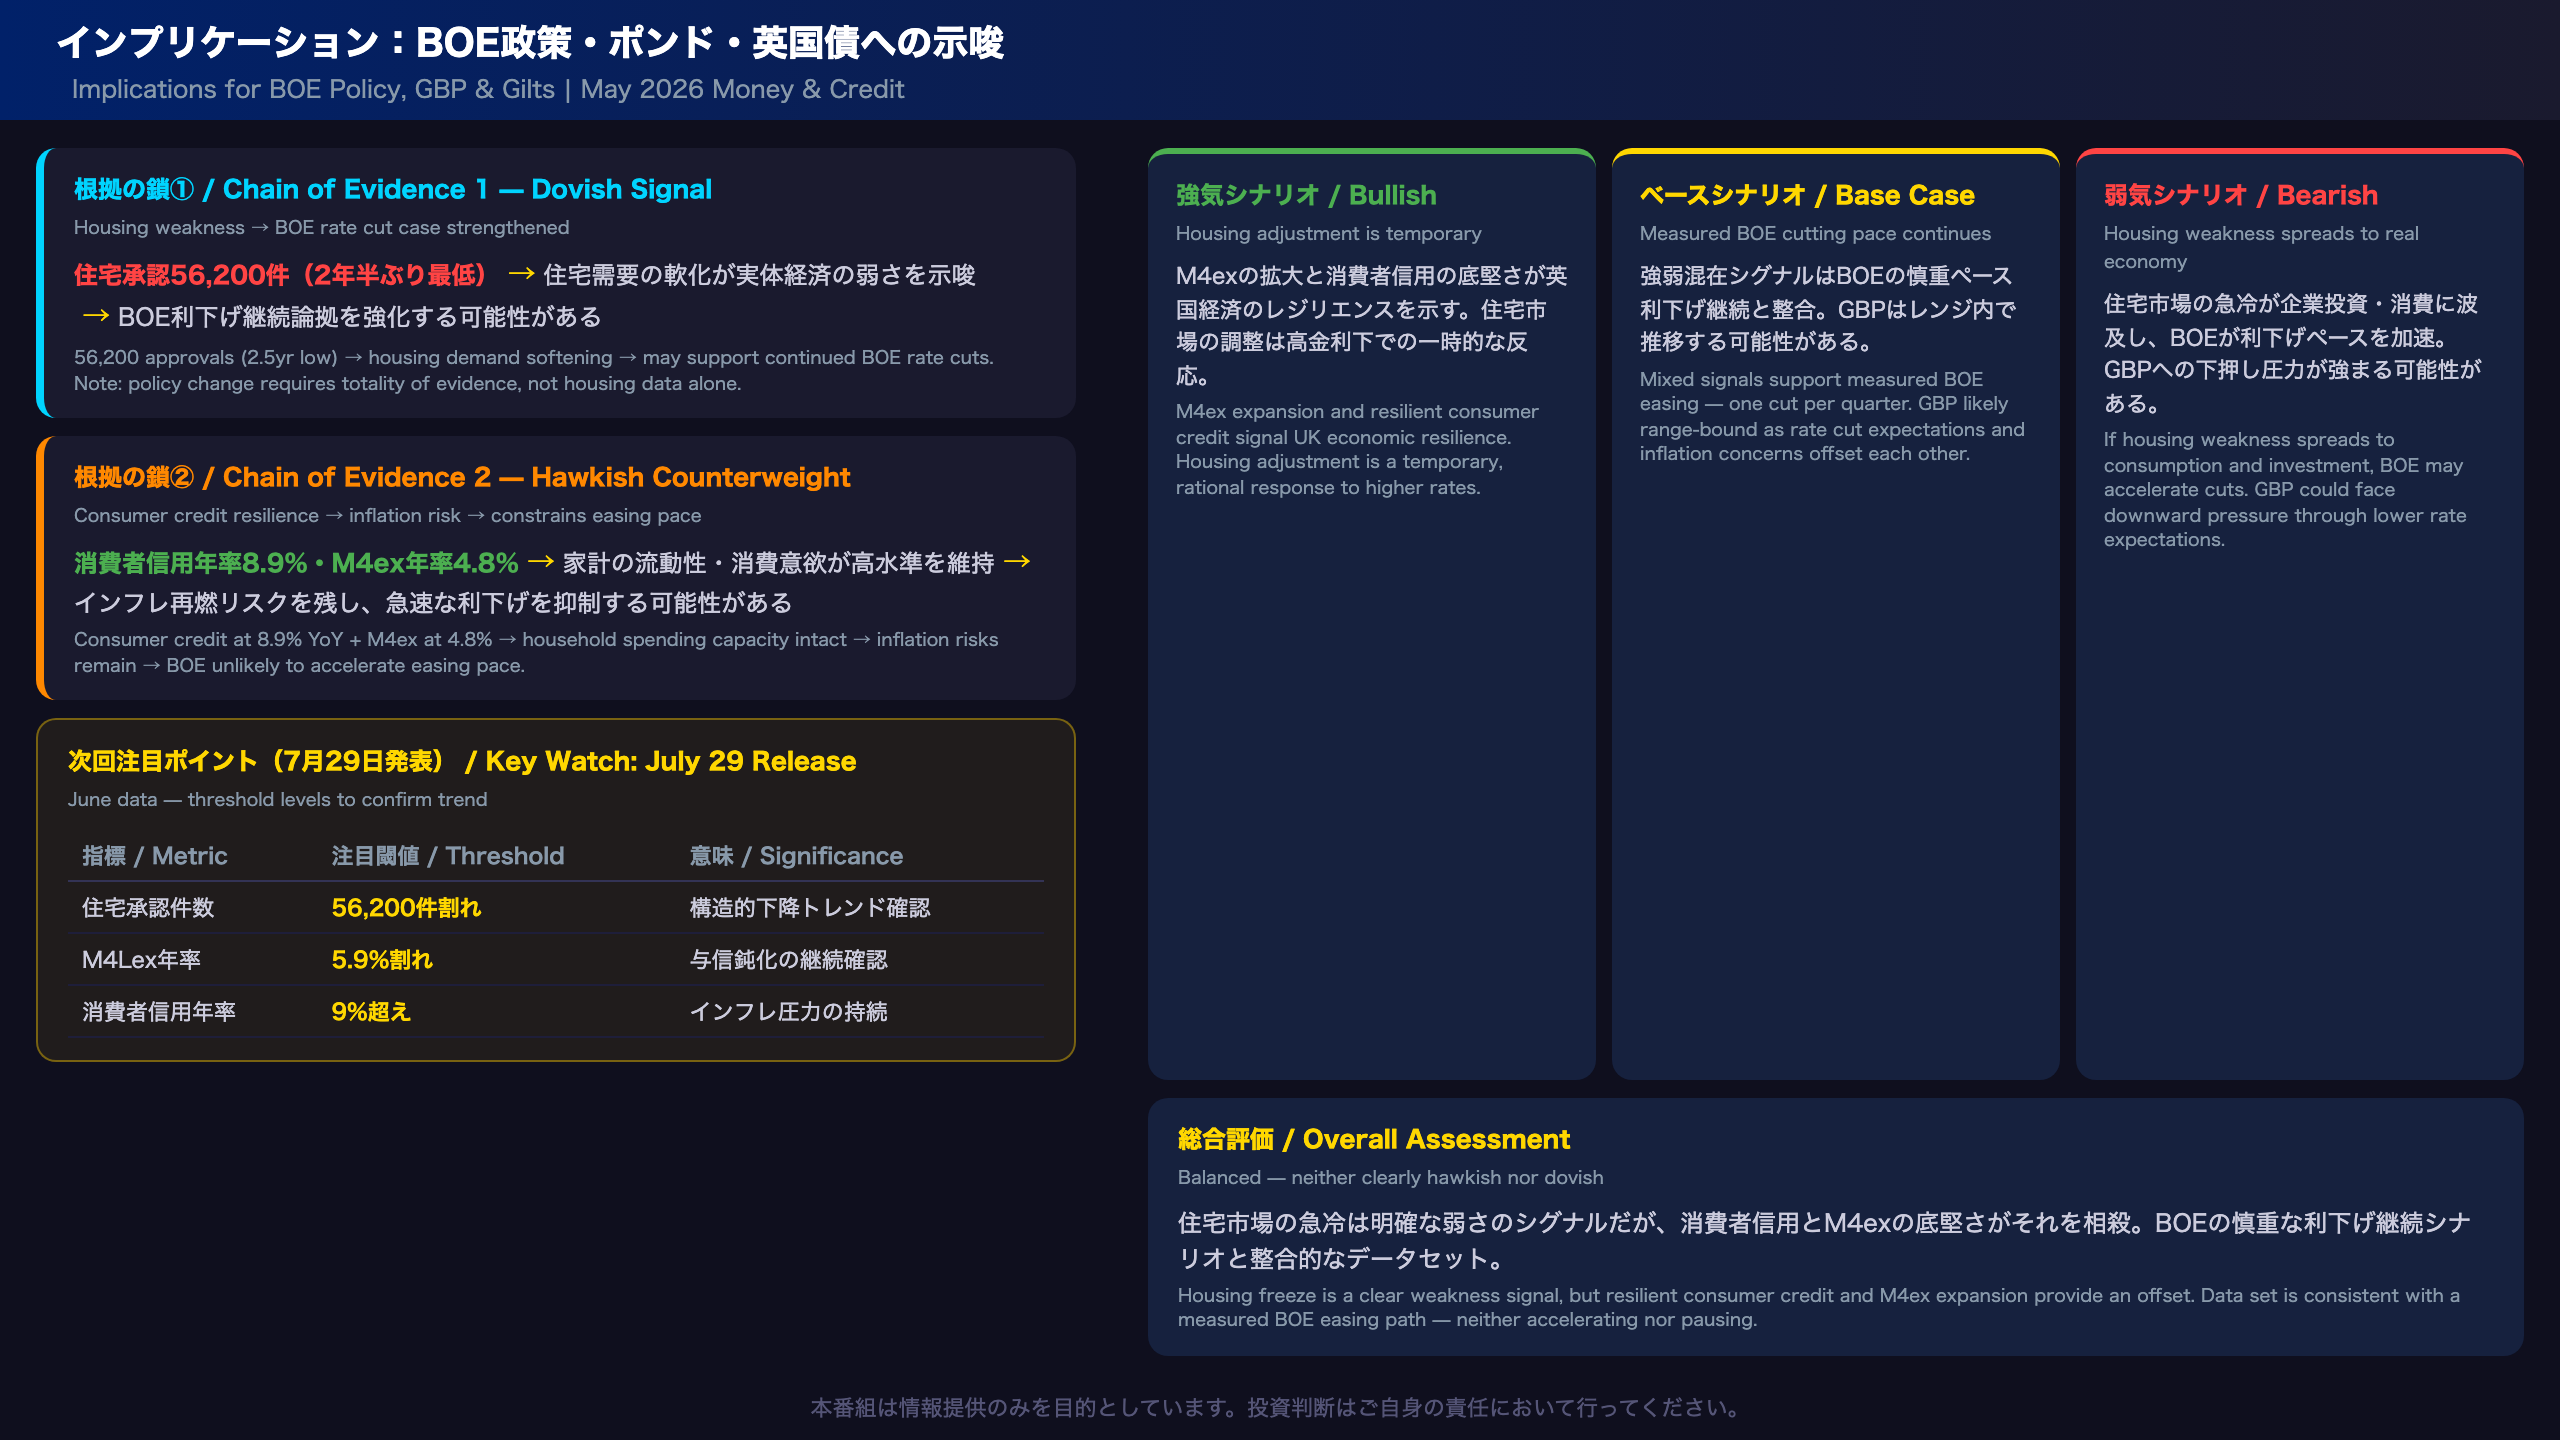Click the 指標 / Metric column header
Viewport: 2560px width, 1440px height.
[155, 856]
